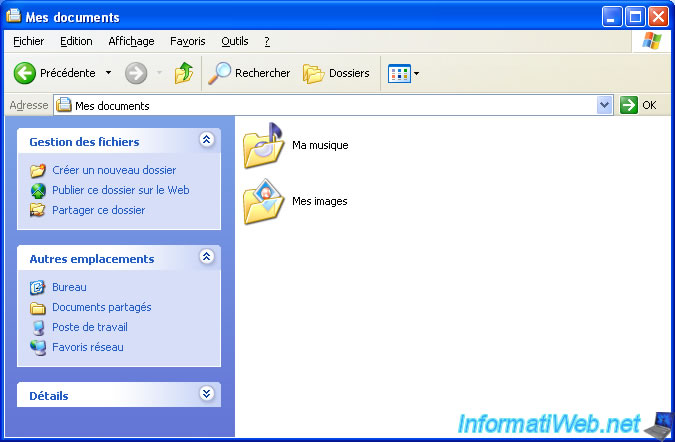The image size is (675, 442).
Task: Click the globe publish-to-Web icon
Action: [38, 190]
